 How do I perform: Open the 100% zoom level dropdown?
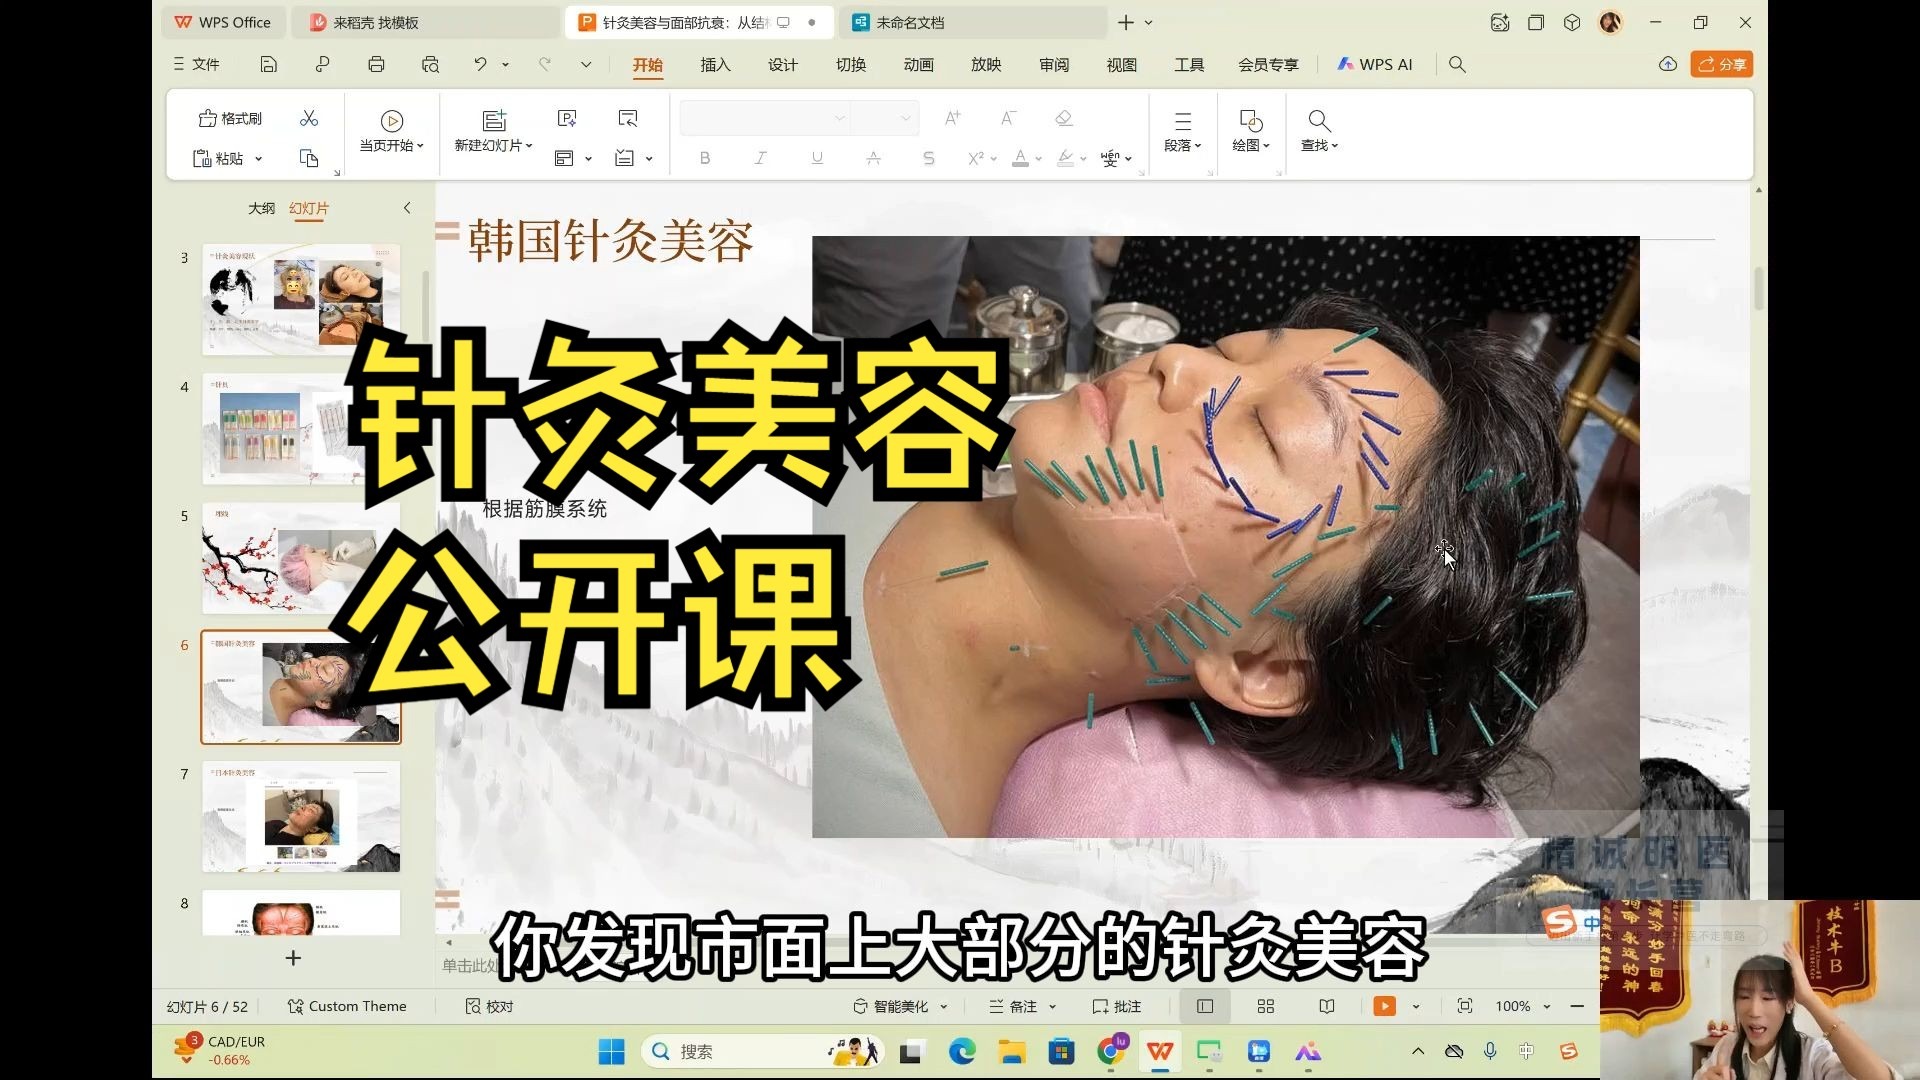[1547, 1007]
